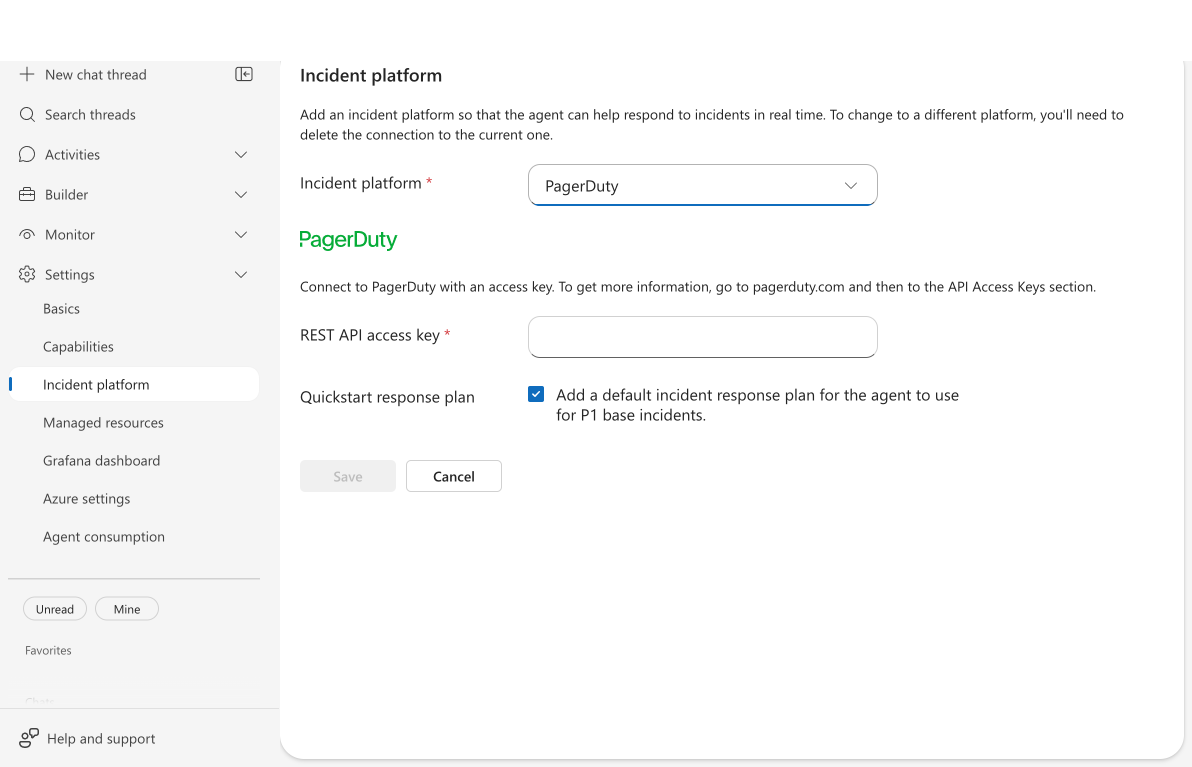Open Capabilities settings page
Image resolution: width=1192 pixels, height=767 pixels.
coord(78,347)
